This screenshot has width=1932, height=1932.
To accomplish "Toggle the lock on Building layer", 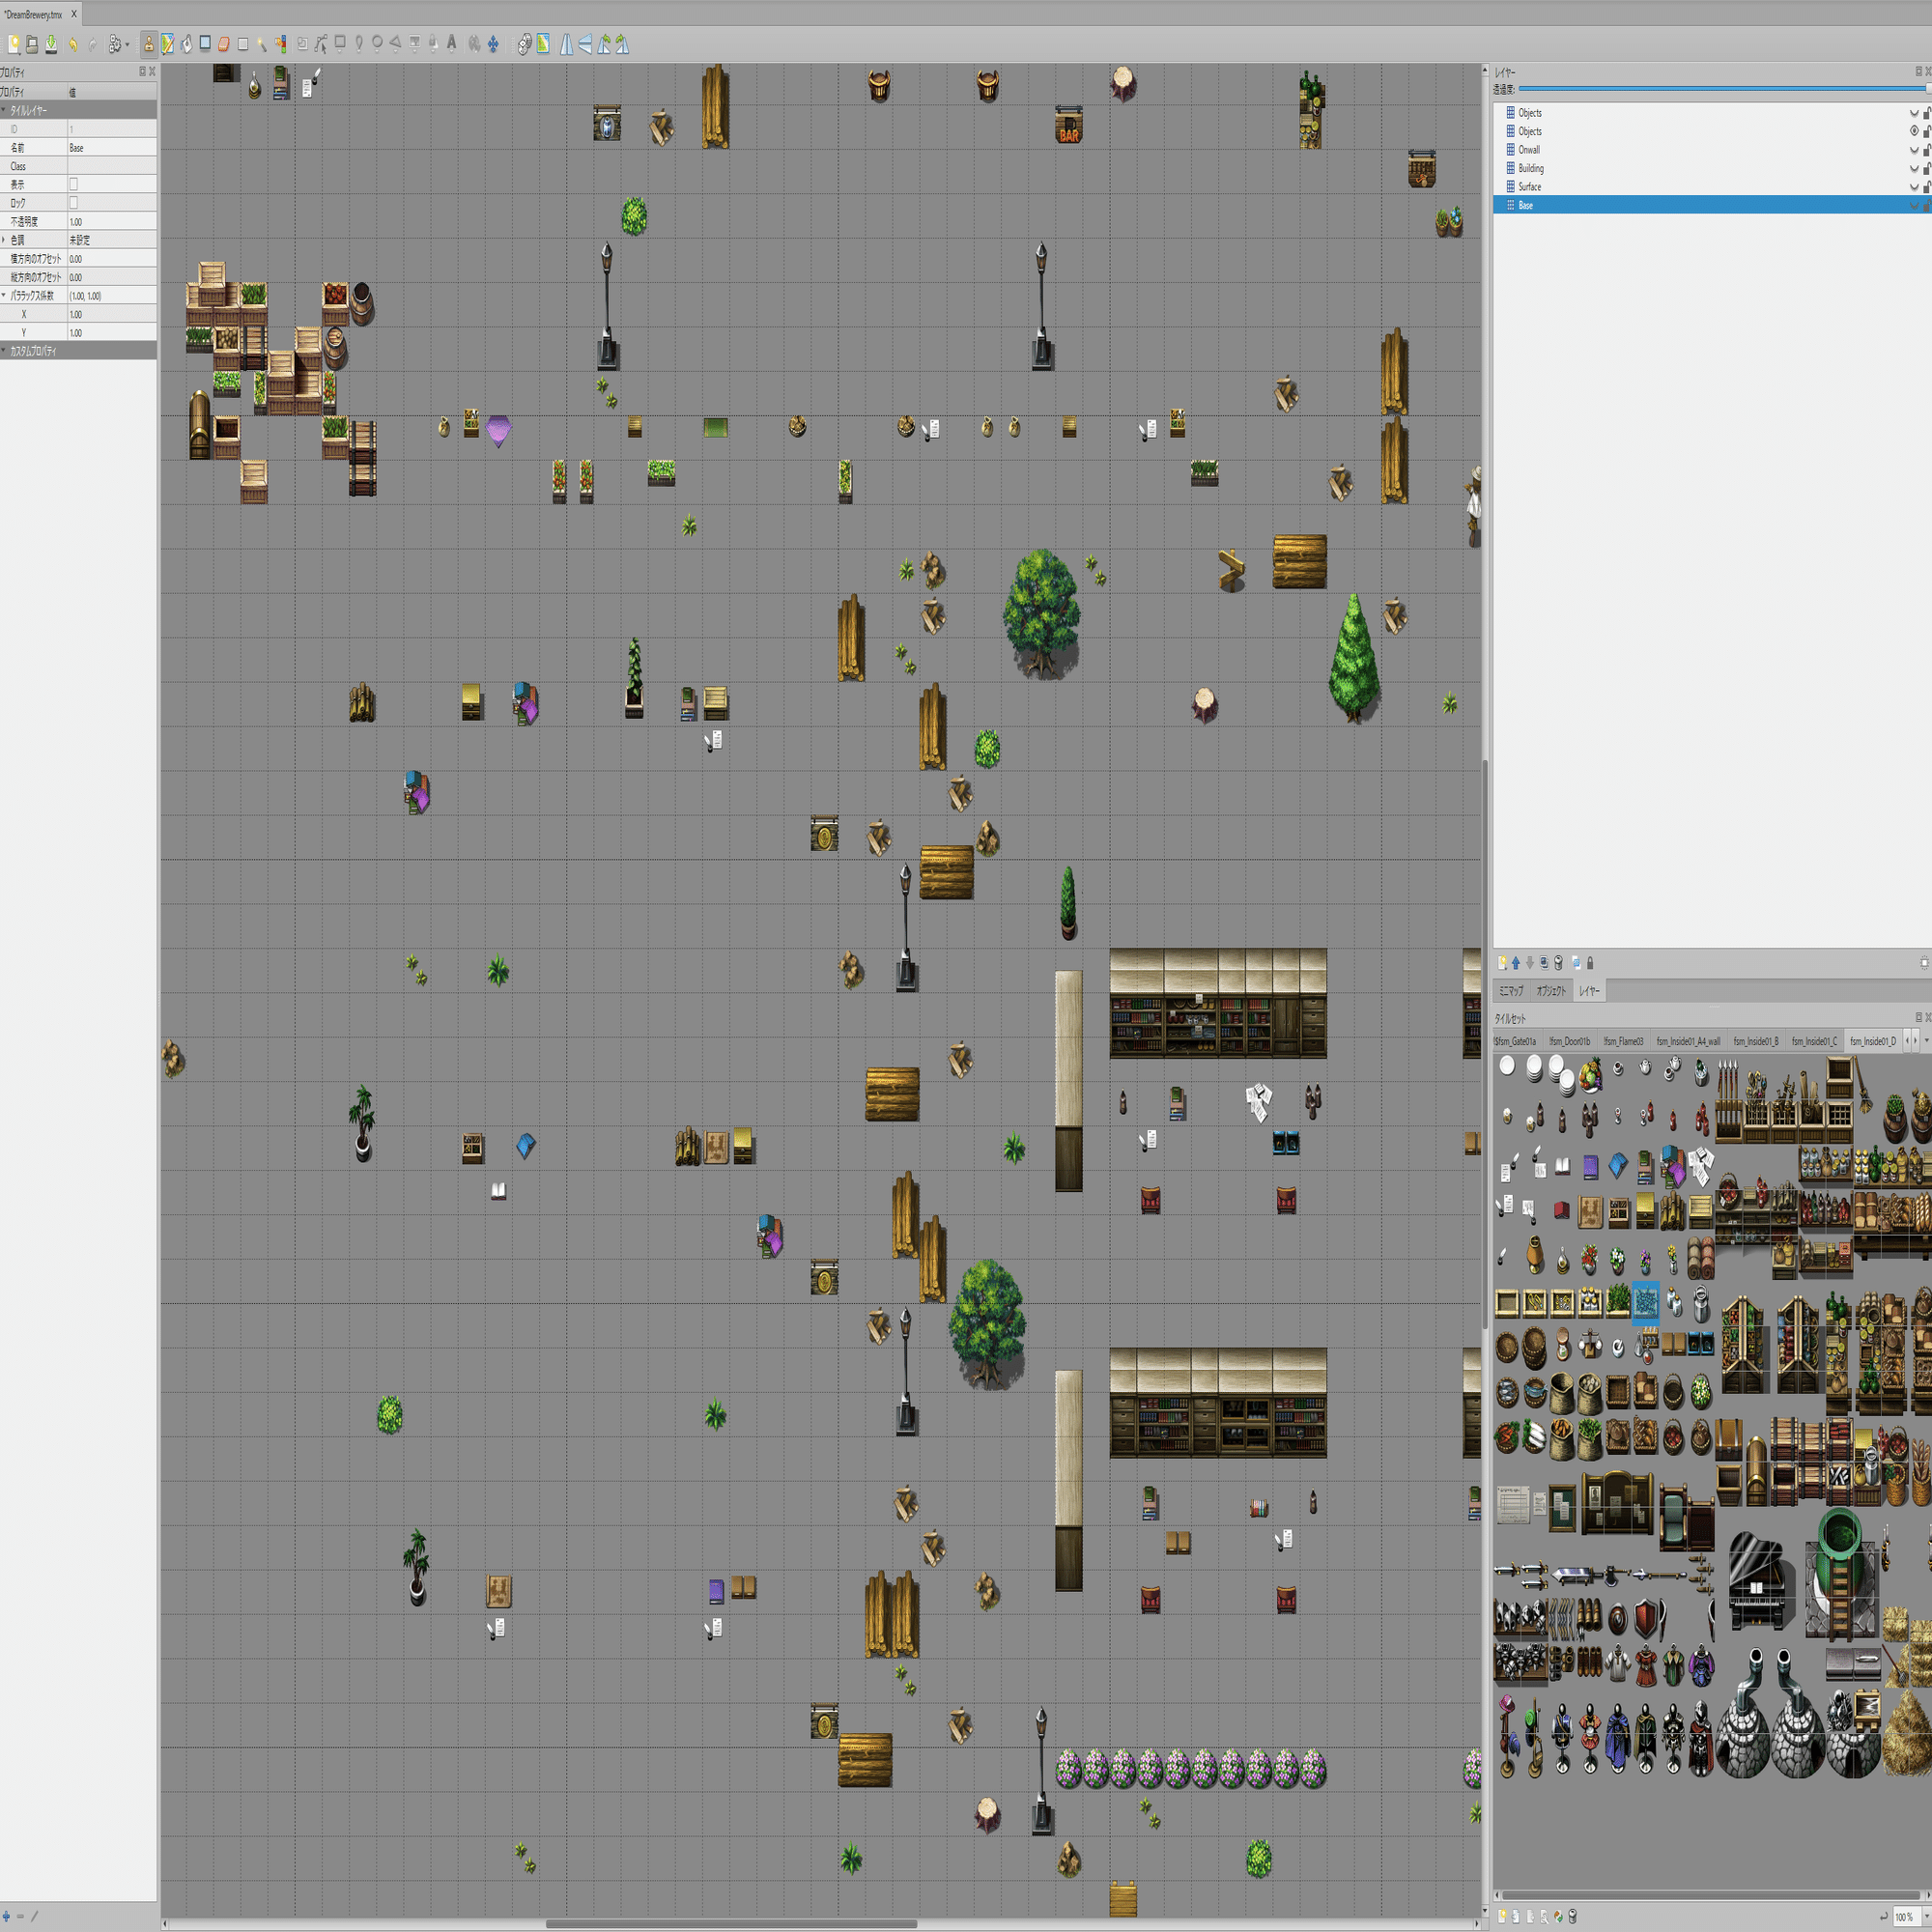I will click(1926, 168).
